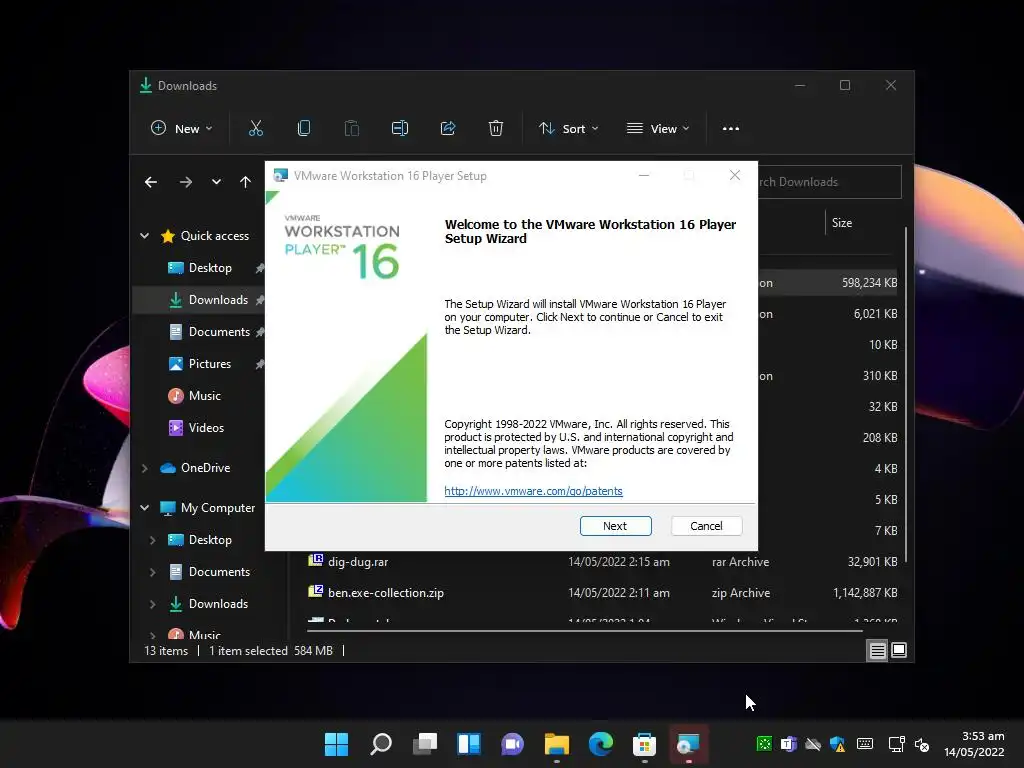The image size is (1024, 768).
Task: Click the Paste icon in Explorer toolbar
Action: coord(351,129)
